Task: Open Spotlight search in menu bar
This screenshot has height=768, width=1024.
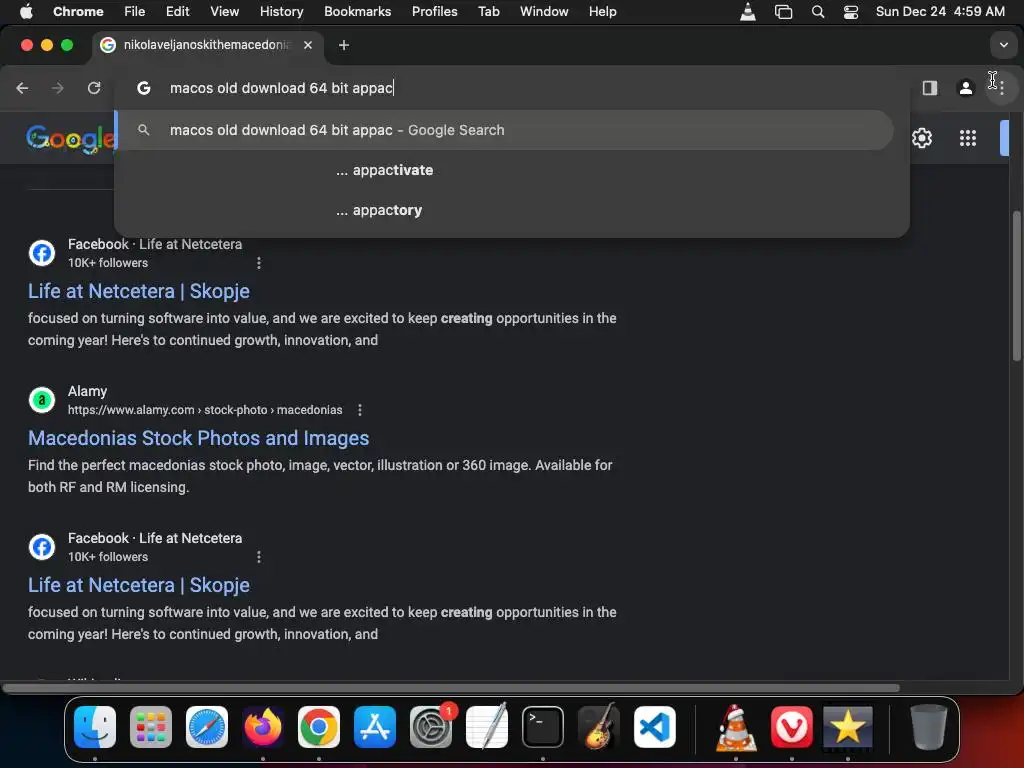Action: click(818, 12)
